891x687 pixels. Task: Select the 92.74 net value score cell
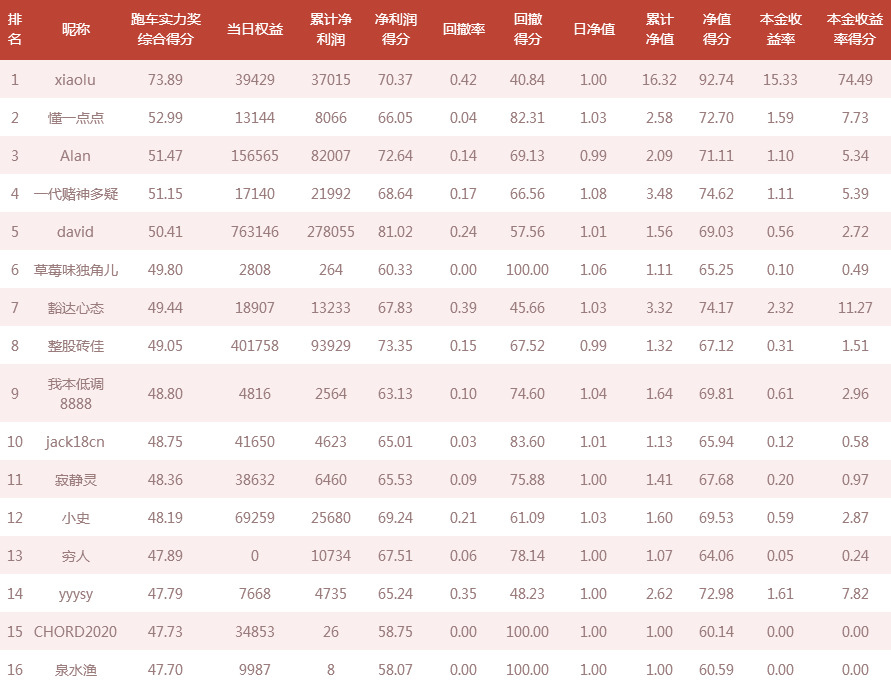716,80
